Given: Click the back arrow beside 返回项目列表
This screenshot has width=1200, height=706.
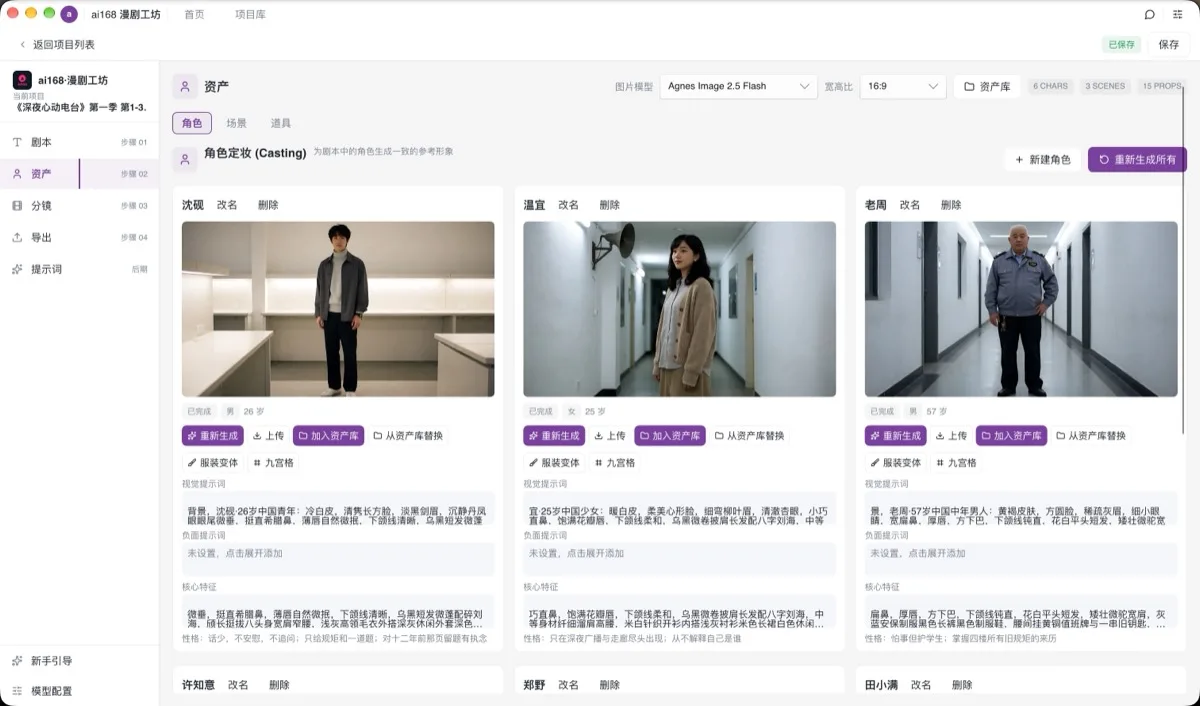Looking at the screenshot, I should pyautogui.click(x=22, y=45).
